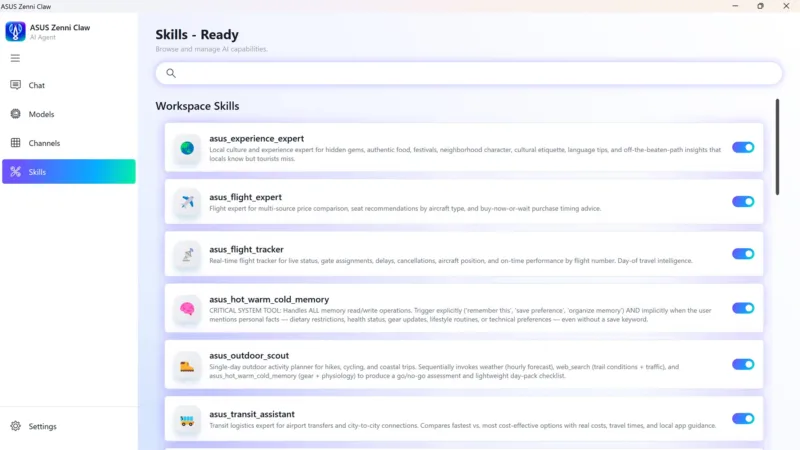800x450 pixels.
Task: Click the Models chip icon
Action: pos(16,114)
